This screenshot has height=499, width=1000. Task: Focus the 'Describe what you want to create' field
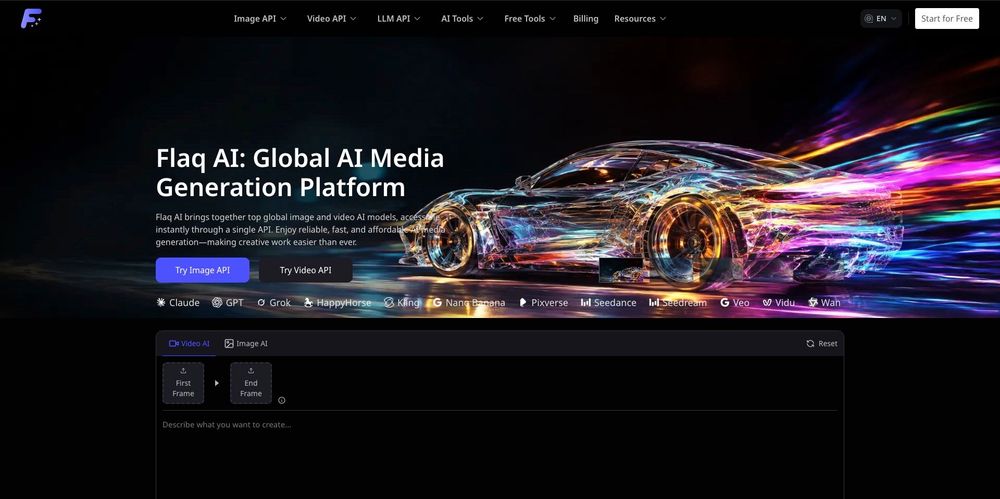(499, 456)
